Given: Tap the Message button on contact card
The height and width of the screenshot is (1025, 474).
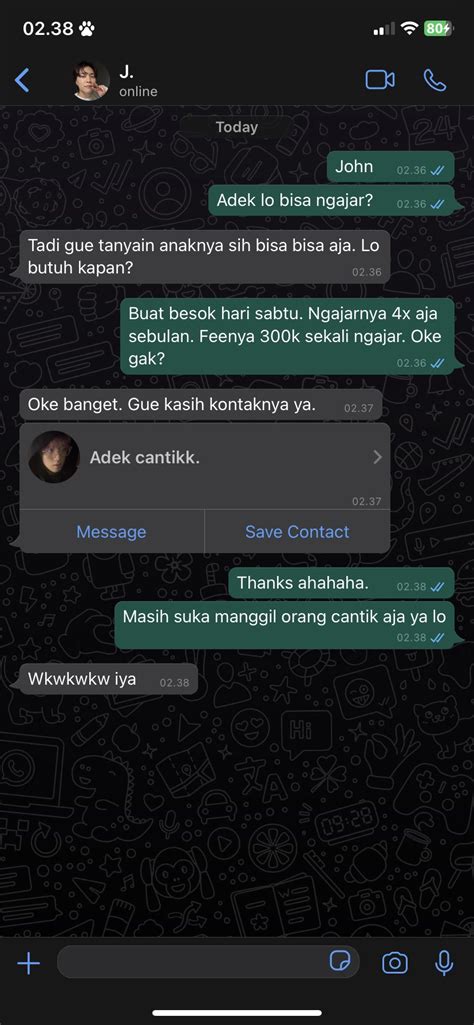Looking at the screenshot, I should 111,531.
